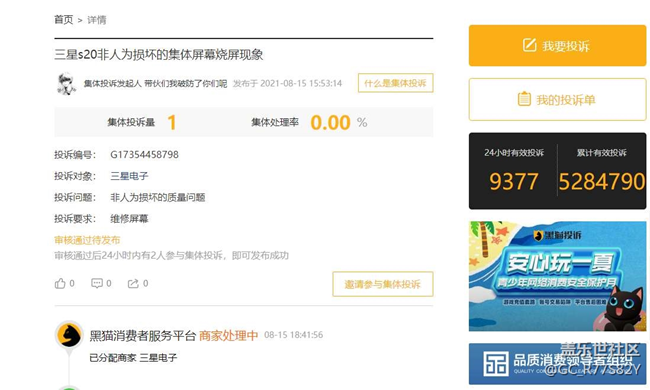The width and height of the screenshot is (650, 390).
Task: Click 已分配商家 三星电子 message
Action: click(x=133, y=358)
